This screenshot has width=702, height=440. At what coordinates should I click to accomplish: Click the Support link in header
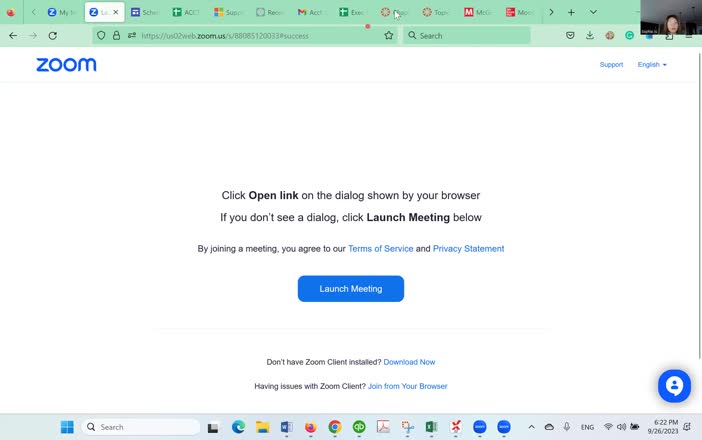[611, 65]
